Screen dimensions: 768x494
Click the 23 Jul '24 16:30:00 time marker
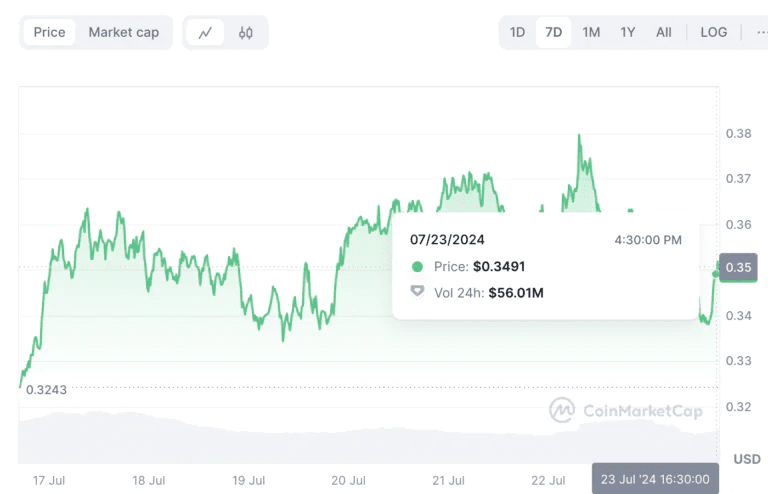click(x=655, y=479)
